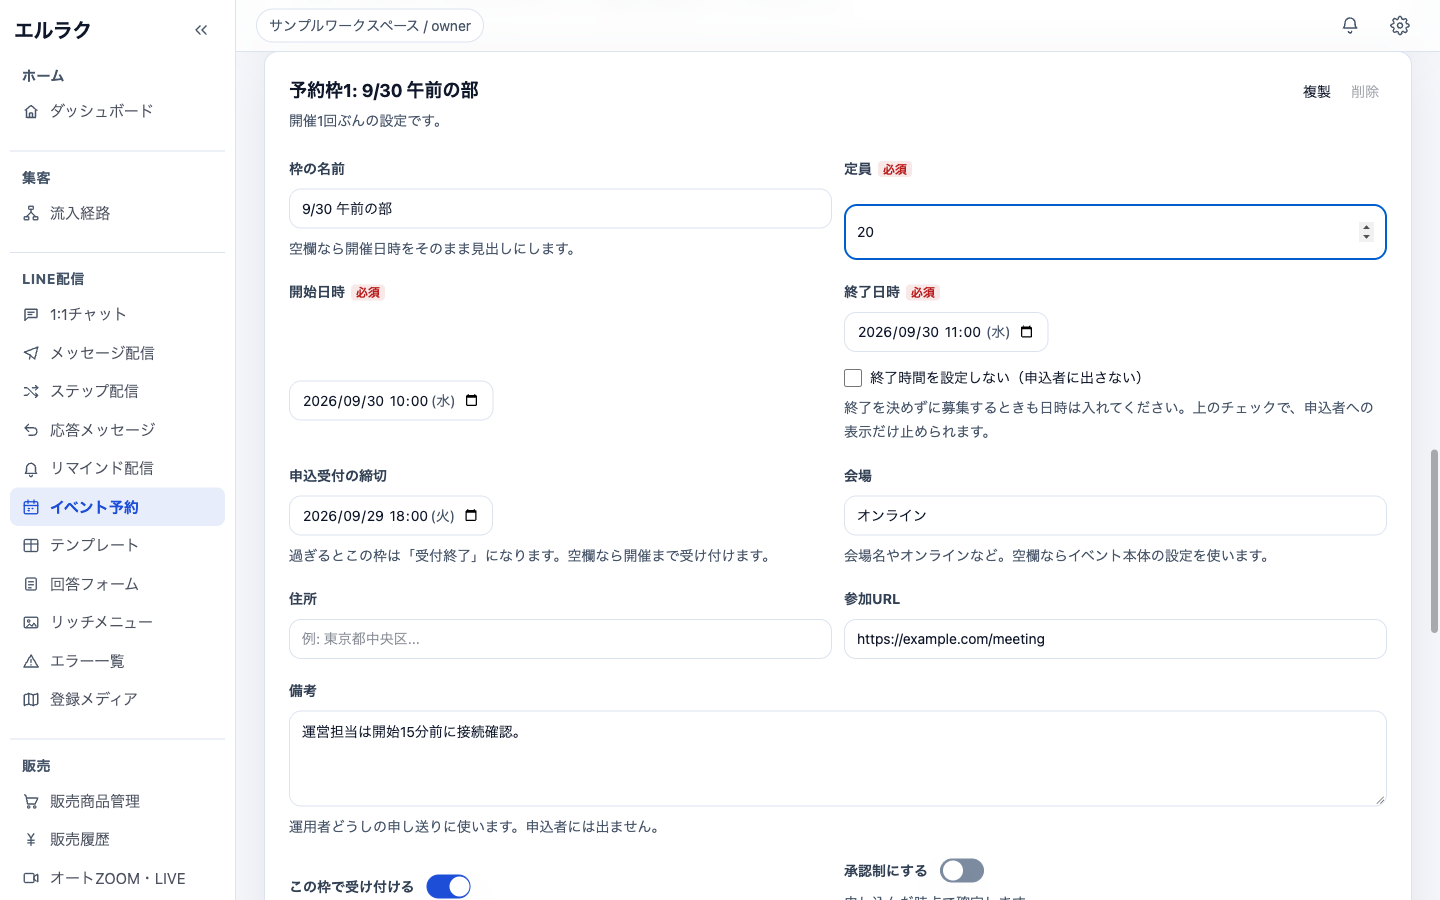Click the メッセージ配信 paper-plane icon
This screenshot has height=900, width=1440.
point(31,353)
